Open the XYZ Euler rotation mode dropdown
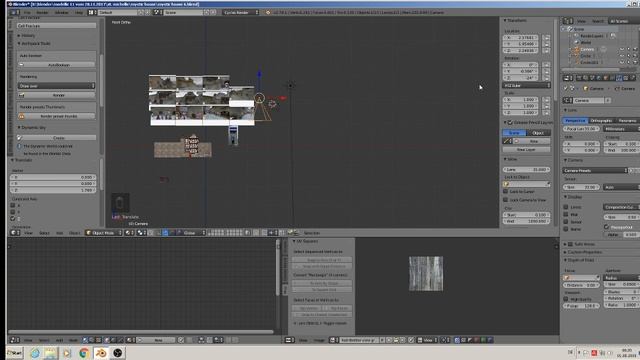The width and height of the screenshot is (640, 360). (527, 85)
